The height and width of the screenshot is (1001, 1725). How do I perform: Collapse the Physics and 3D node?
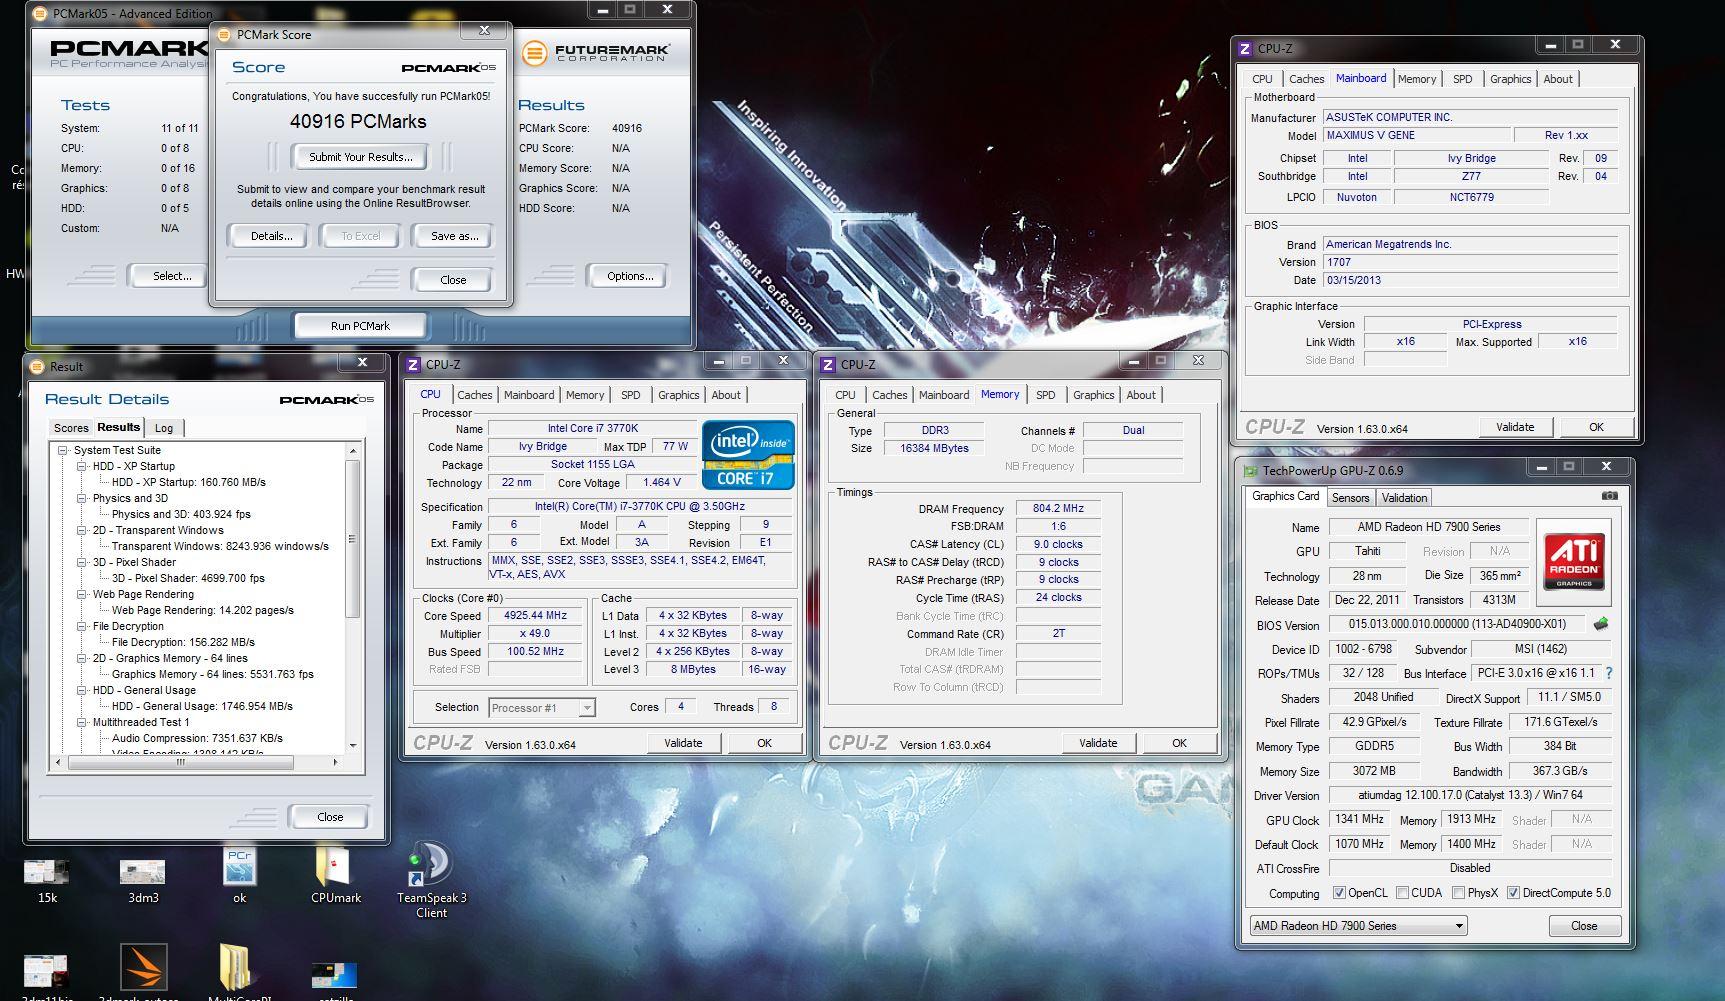pos(82,498)
